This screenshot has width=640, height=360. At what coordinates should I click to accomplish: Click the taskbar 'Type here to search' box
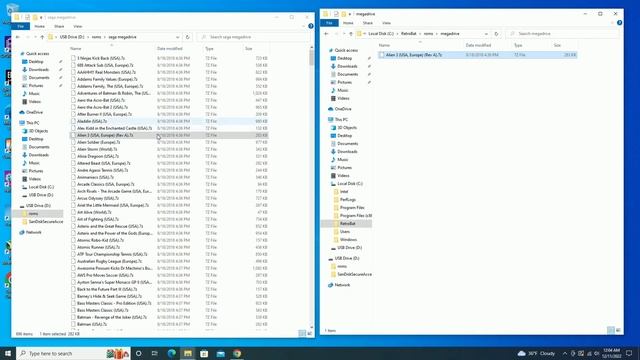[x=73, y=353]
